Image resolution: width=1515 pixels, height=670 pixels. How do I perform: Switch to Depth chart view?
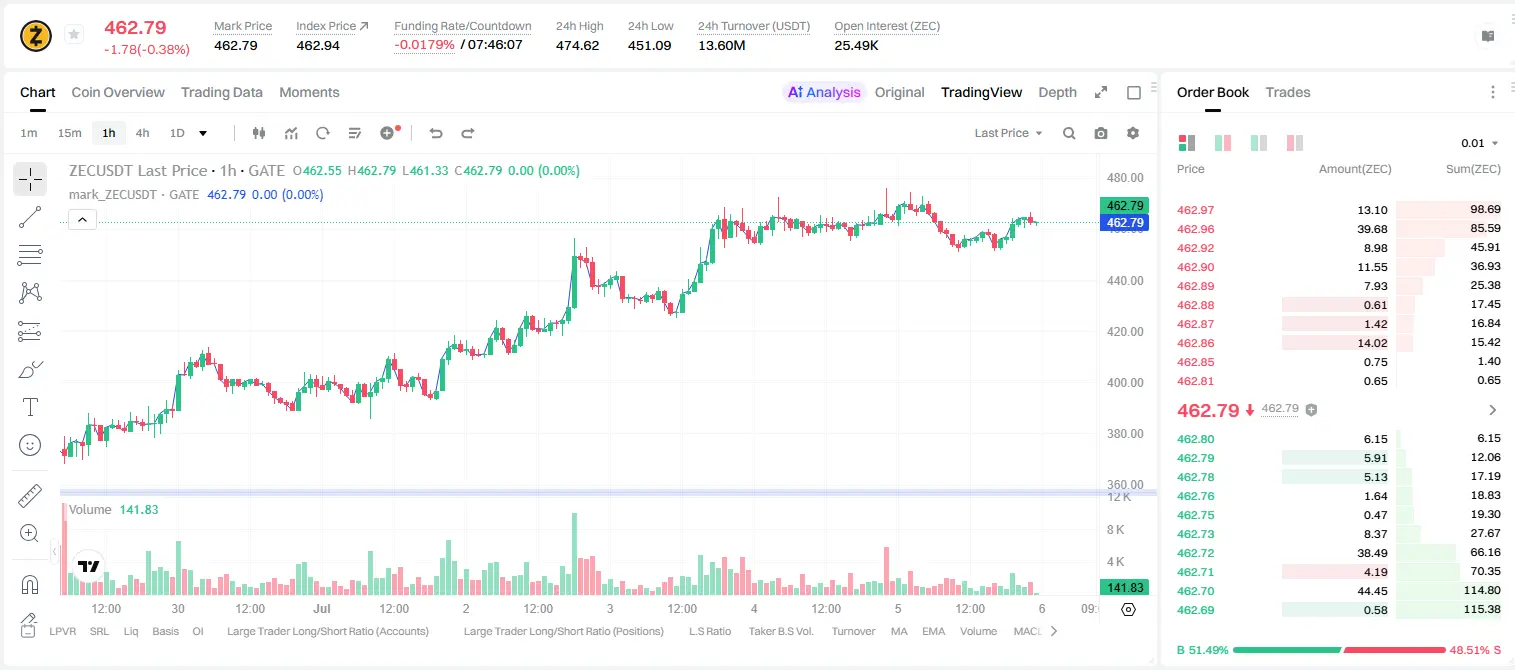[1057, 92]
